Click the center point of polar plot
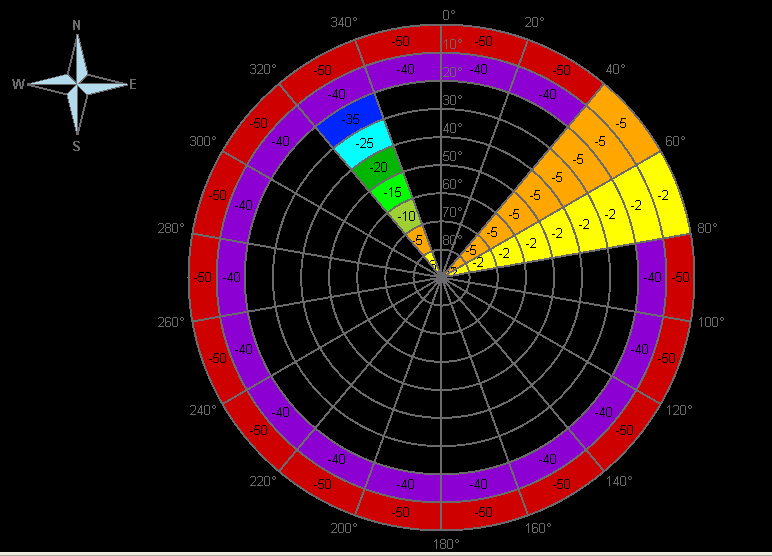 point(441,278)
